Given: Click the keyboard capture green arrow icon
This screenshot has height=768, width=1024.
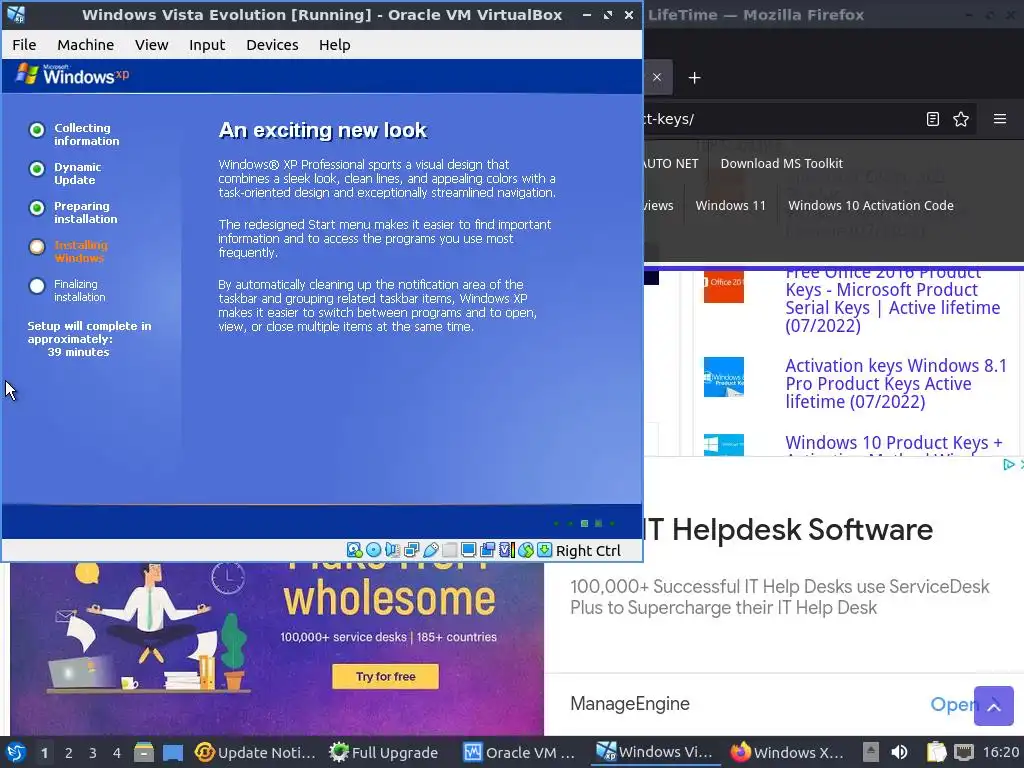Looking at the screenshot, I should tap(545, 550).
